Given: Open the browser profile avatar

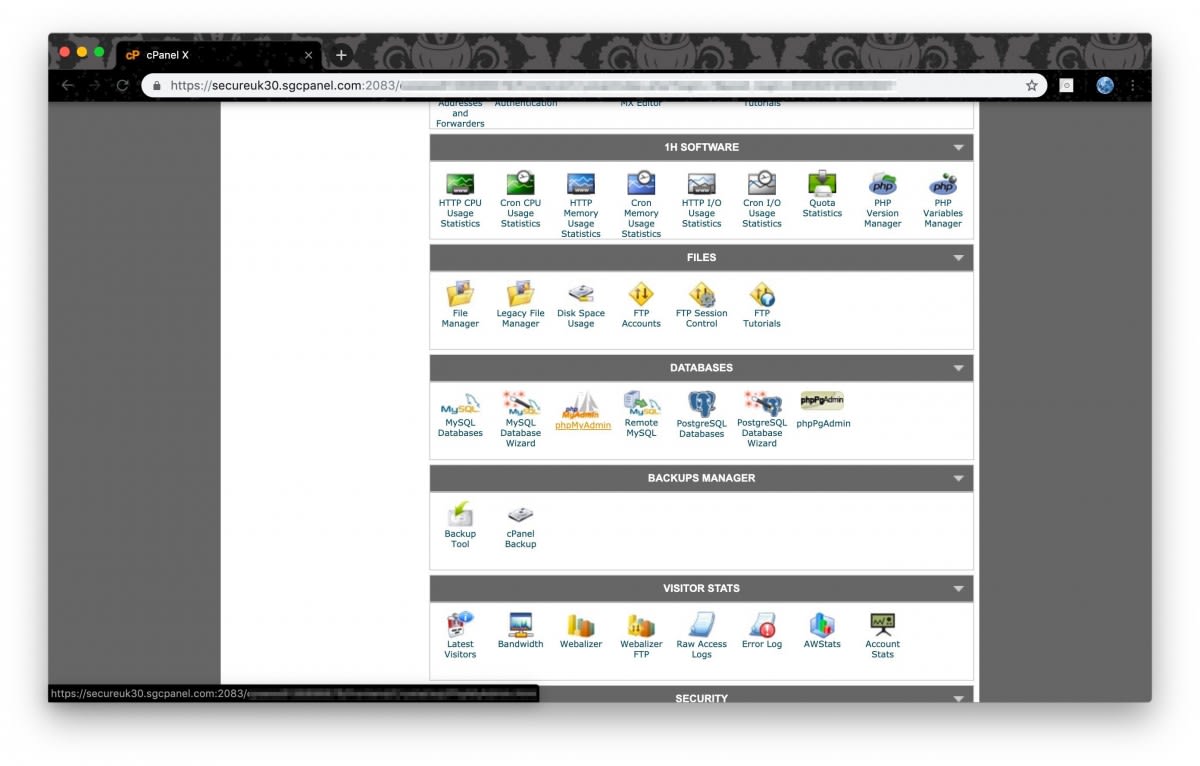Looking at the screenshot, I should [x=1105, y=86].
